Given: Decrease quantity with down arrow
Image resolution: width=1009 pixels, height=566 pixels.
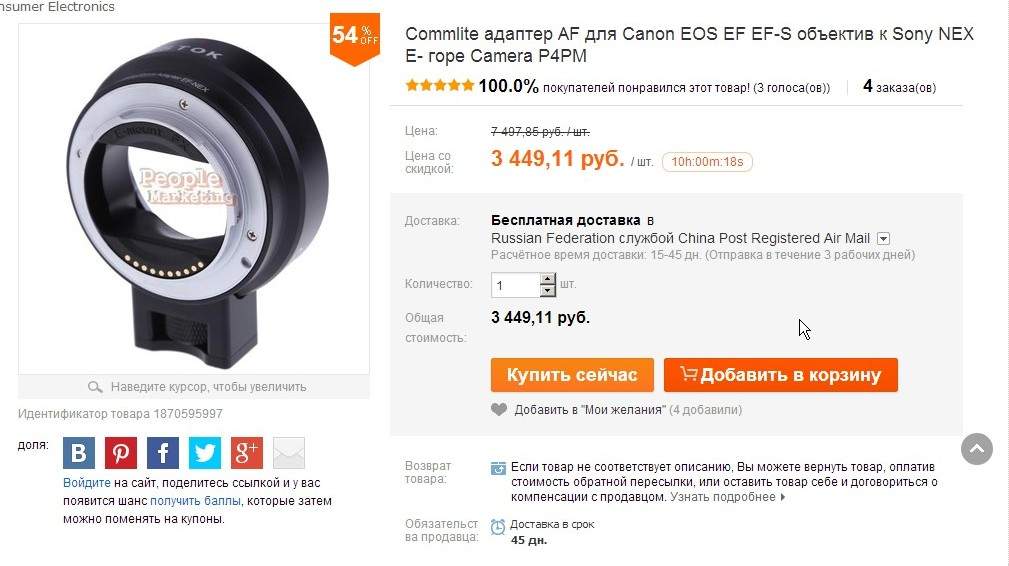Looking at the screenshot, I should click(x=548, y=291).
